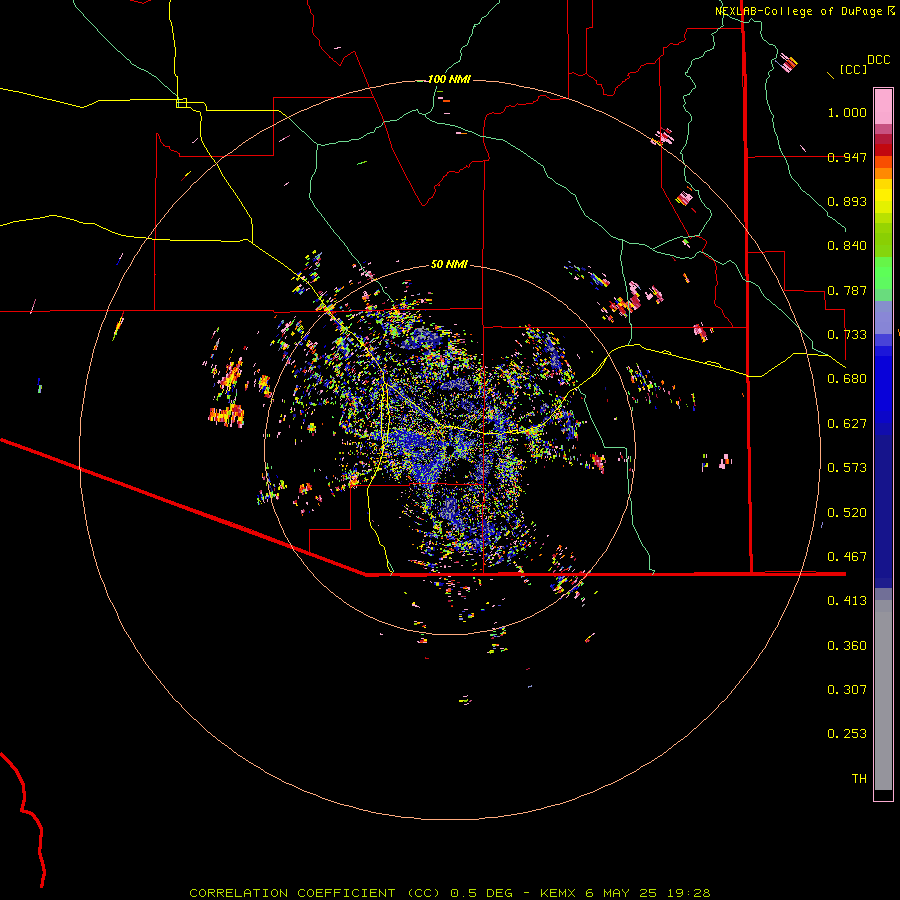Viewport: 900px width, 900px height.
Task: Click the 0.840 scale value
Action: (x=847, y=246)
